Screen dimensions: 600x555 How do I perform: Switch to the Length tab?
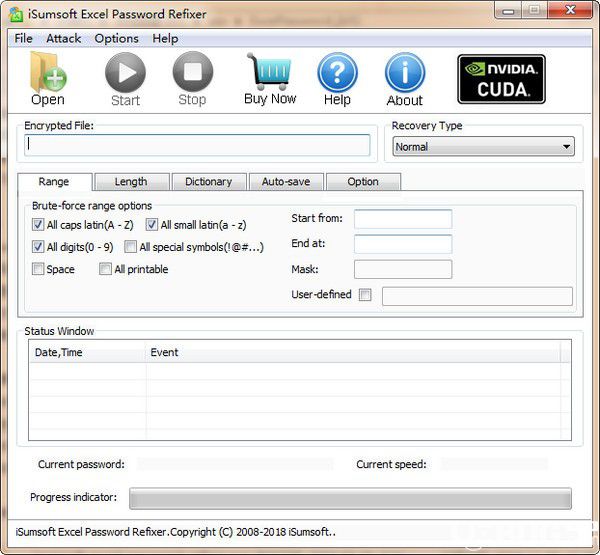coord(131,182)
